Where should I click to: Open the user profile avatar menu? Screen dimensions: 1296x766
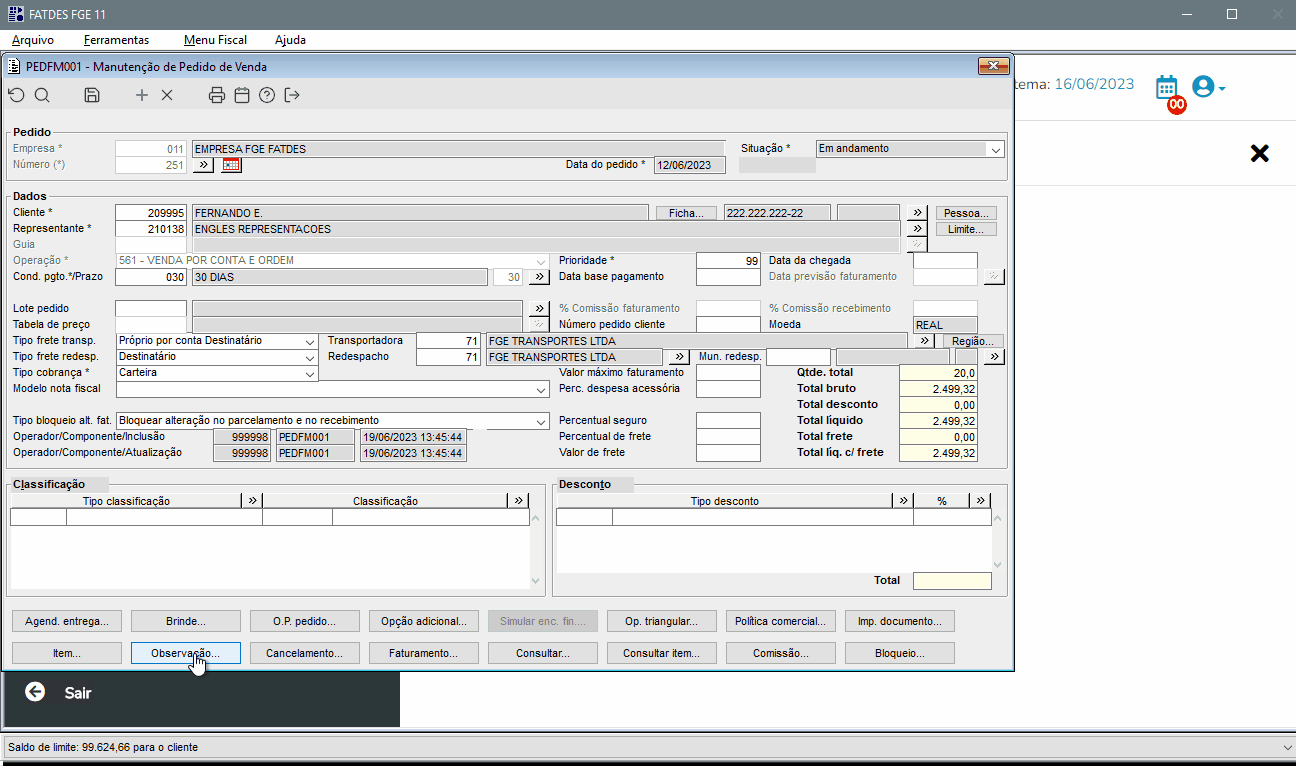(x=1205, y=87)
